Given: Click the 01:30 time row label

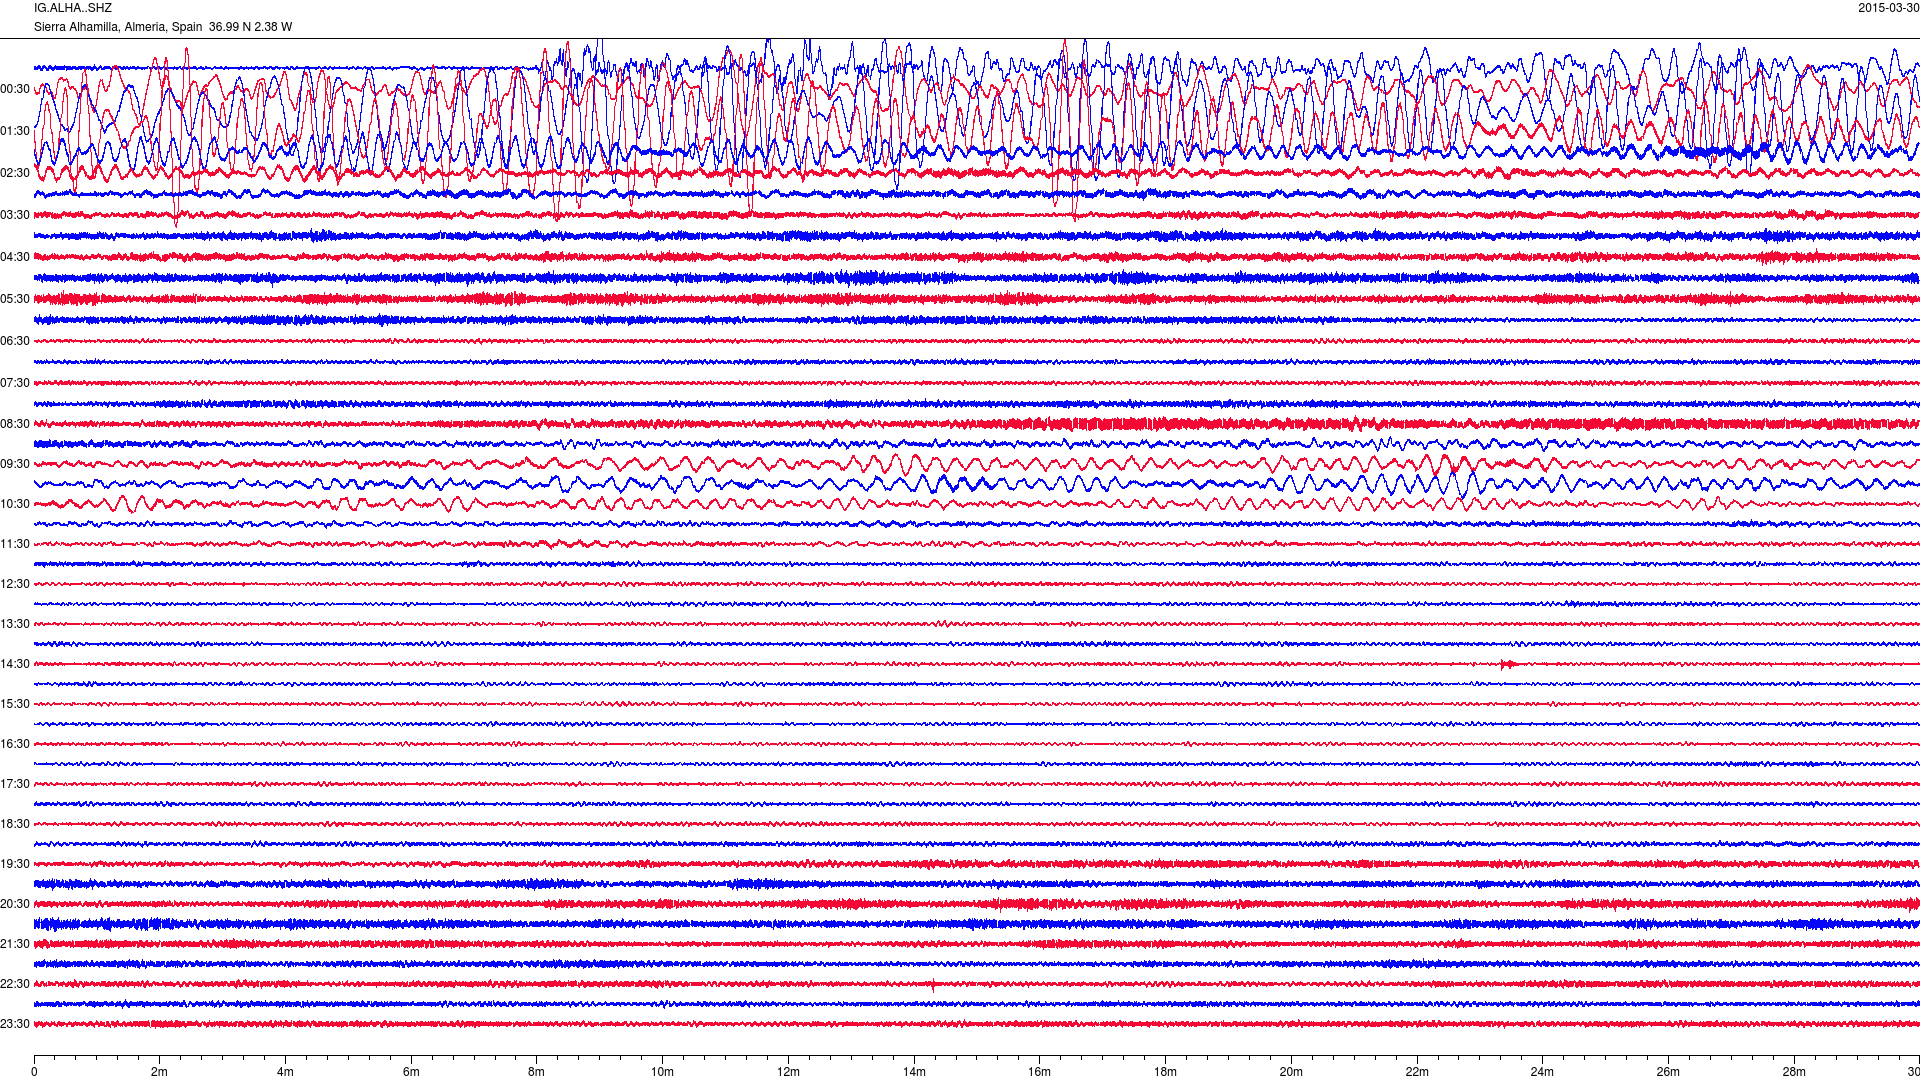Looking at the screenshot, I should [x=15, y=131].
